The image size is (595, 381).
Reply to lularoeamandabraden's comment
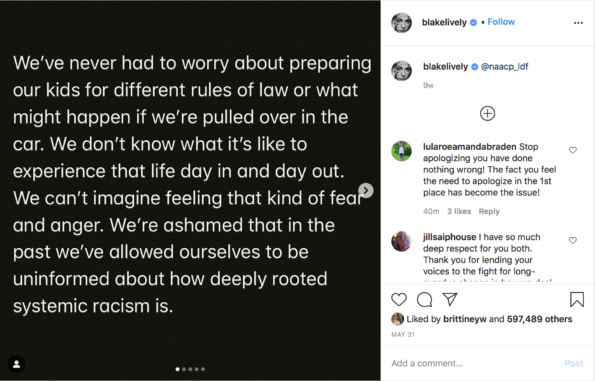(489, 211)
